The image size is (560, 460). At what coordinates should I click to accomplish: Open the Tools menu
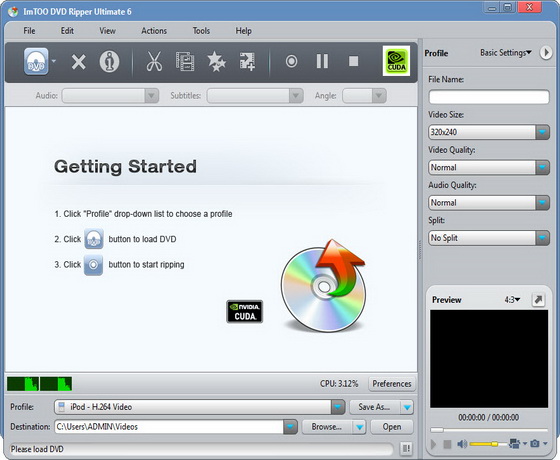pos(201,31)
